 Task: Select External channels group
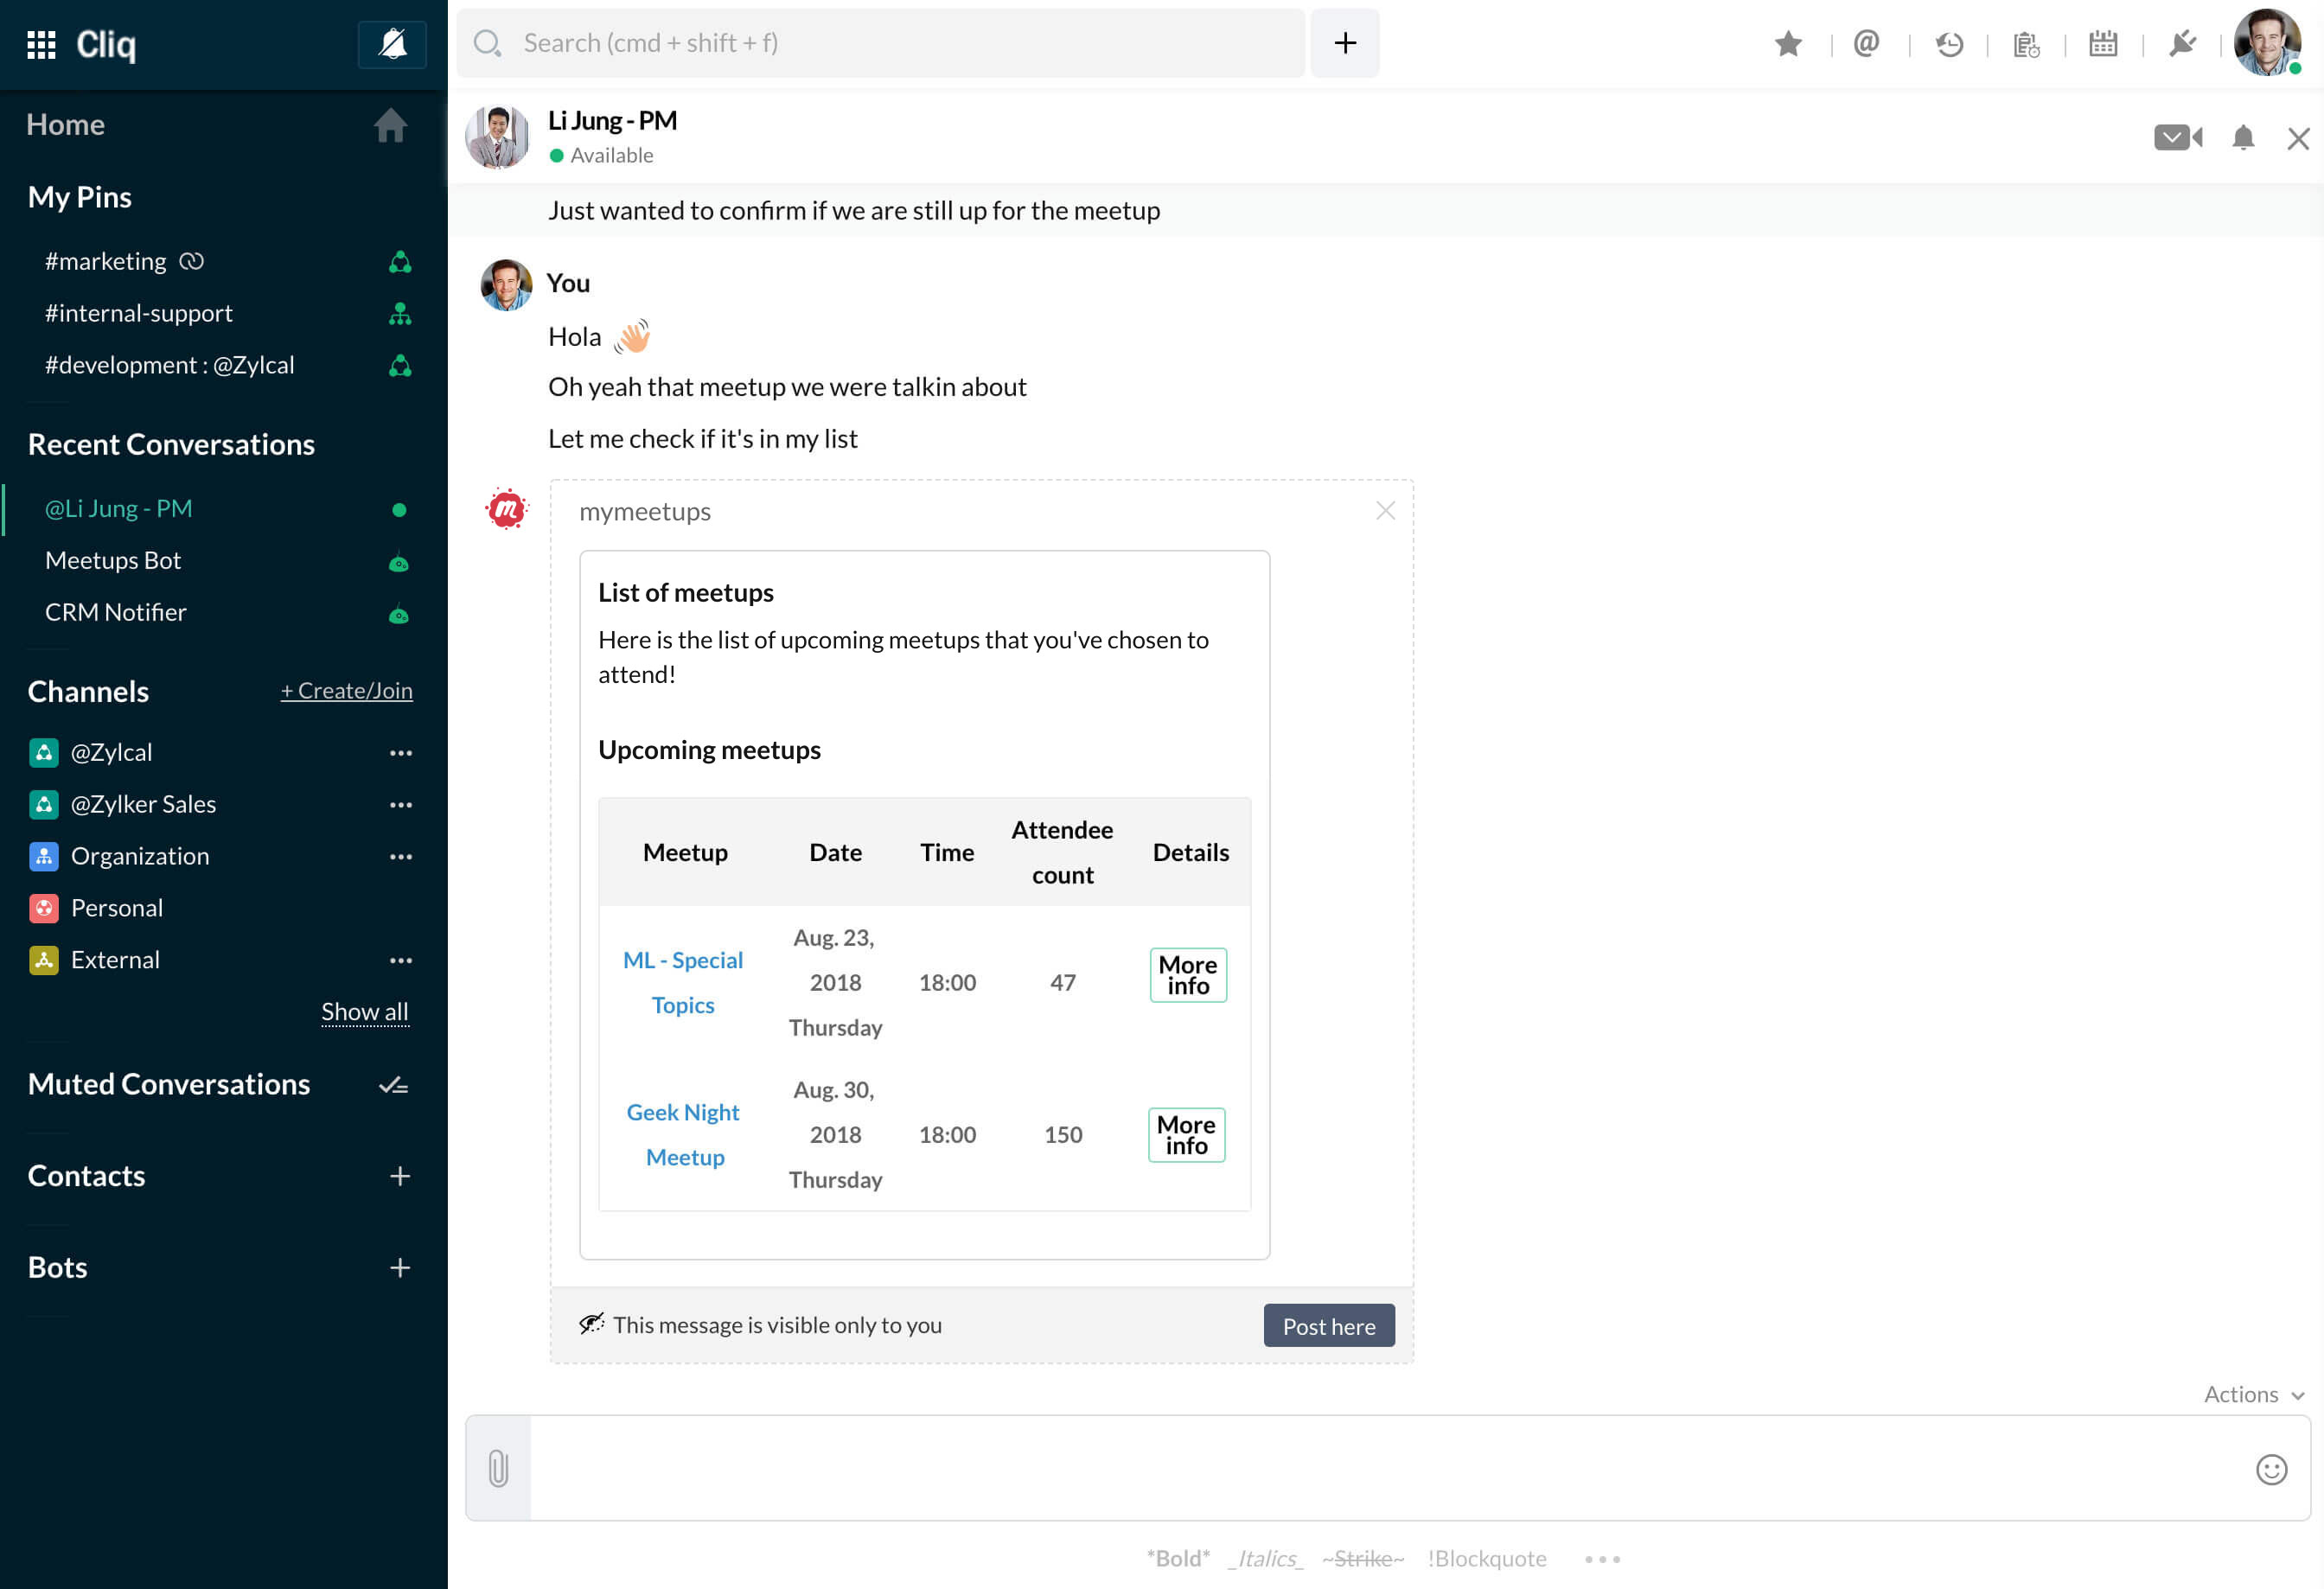(x=115, y=960)
